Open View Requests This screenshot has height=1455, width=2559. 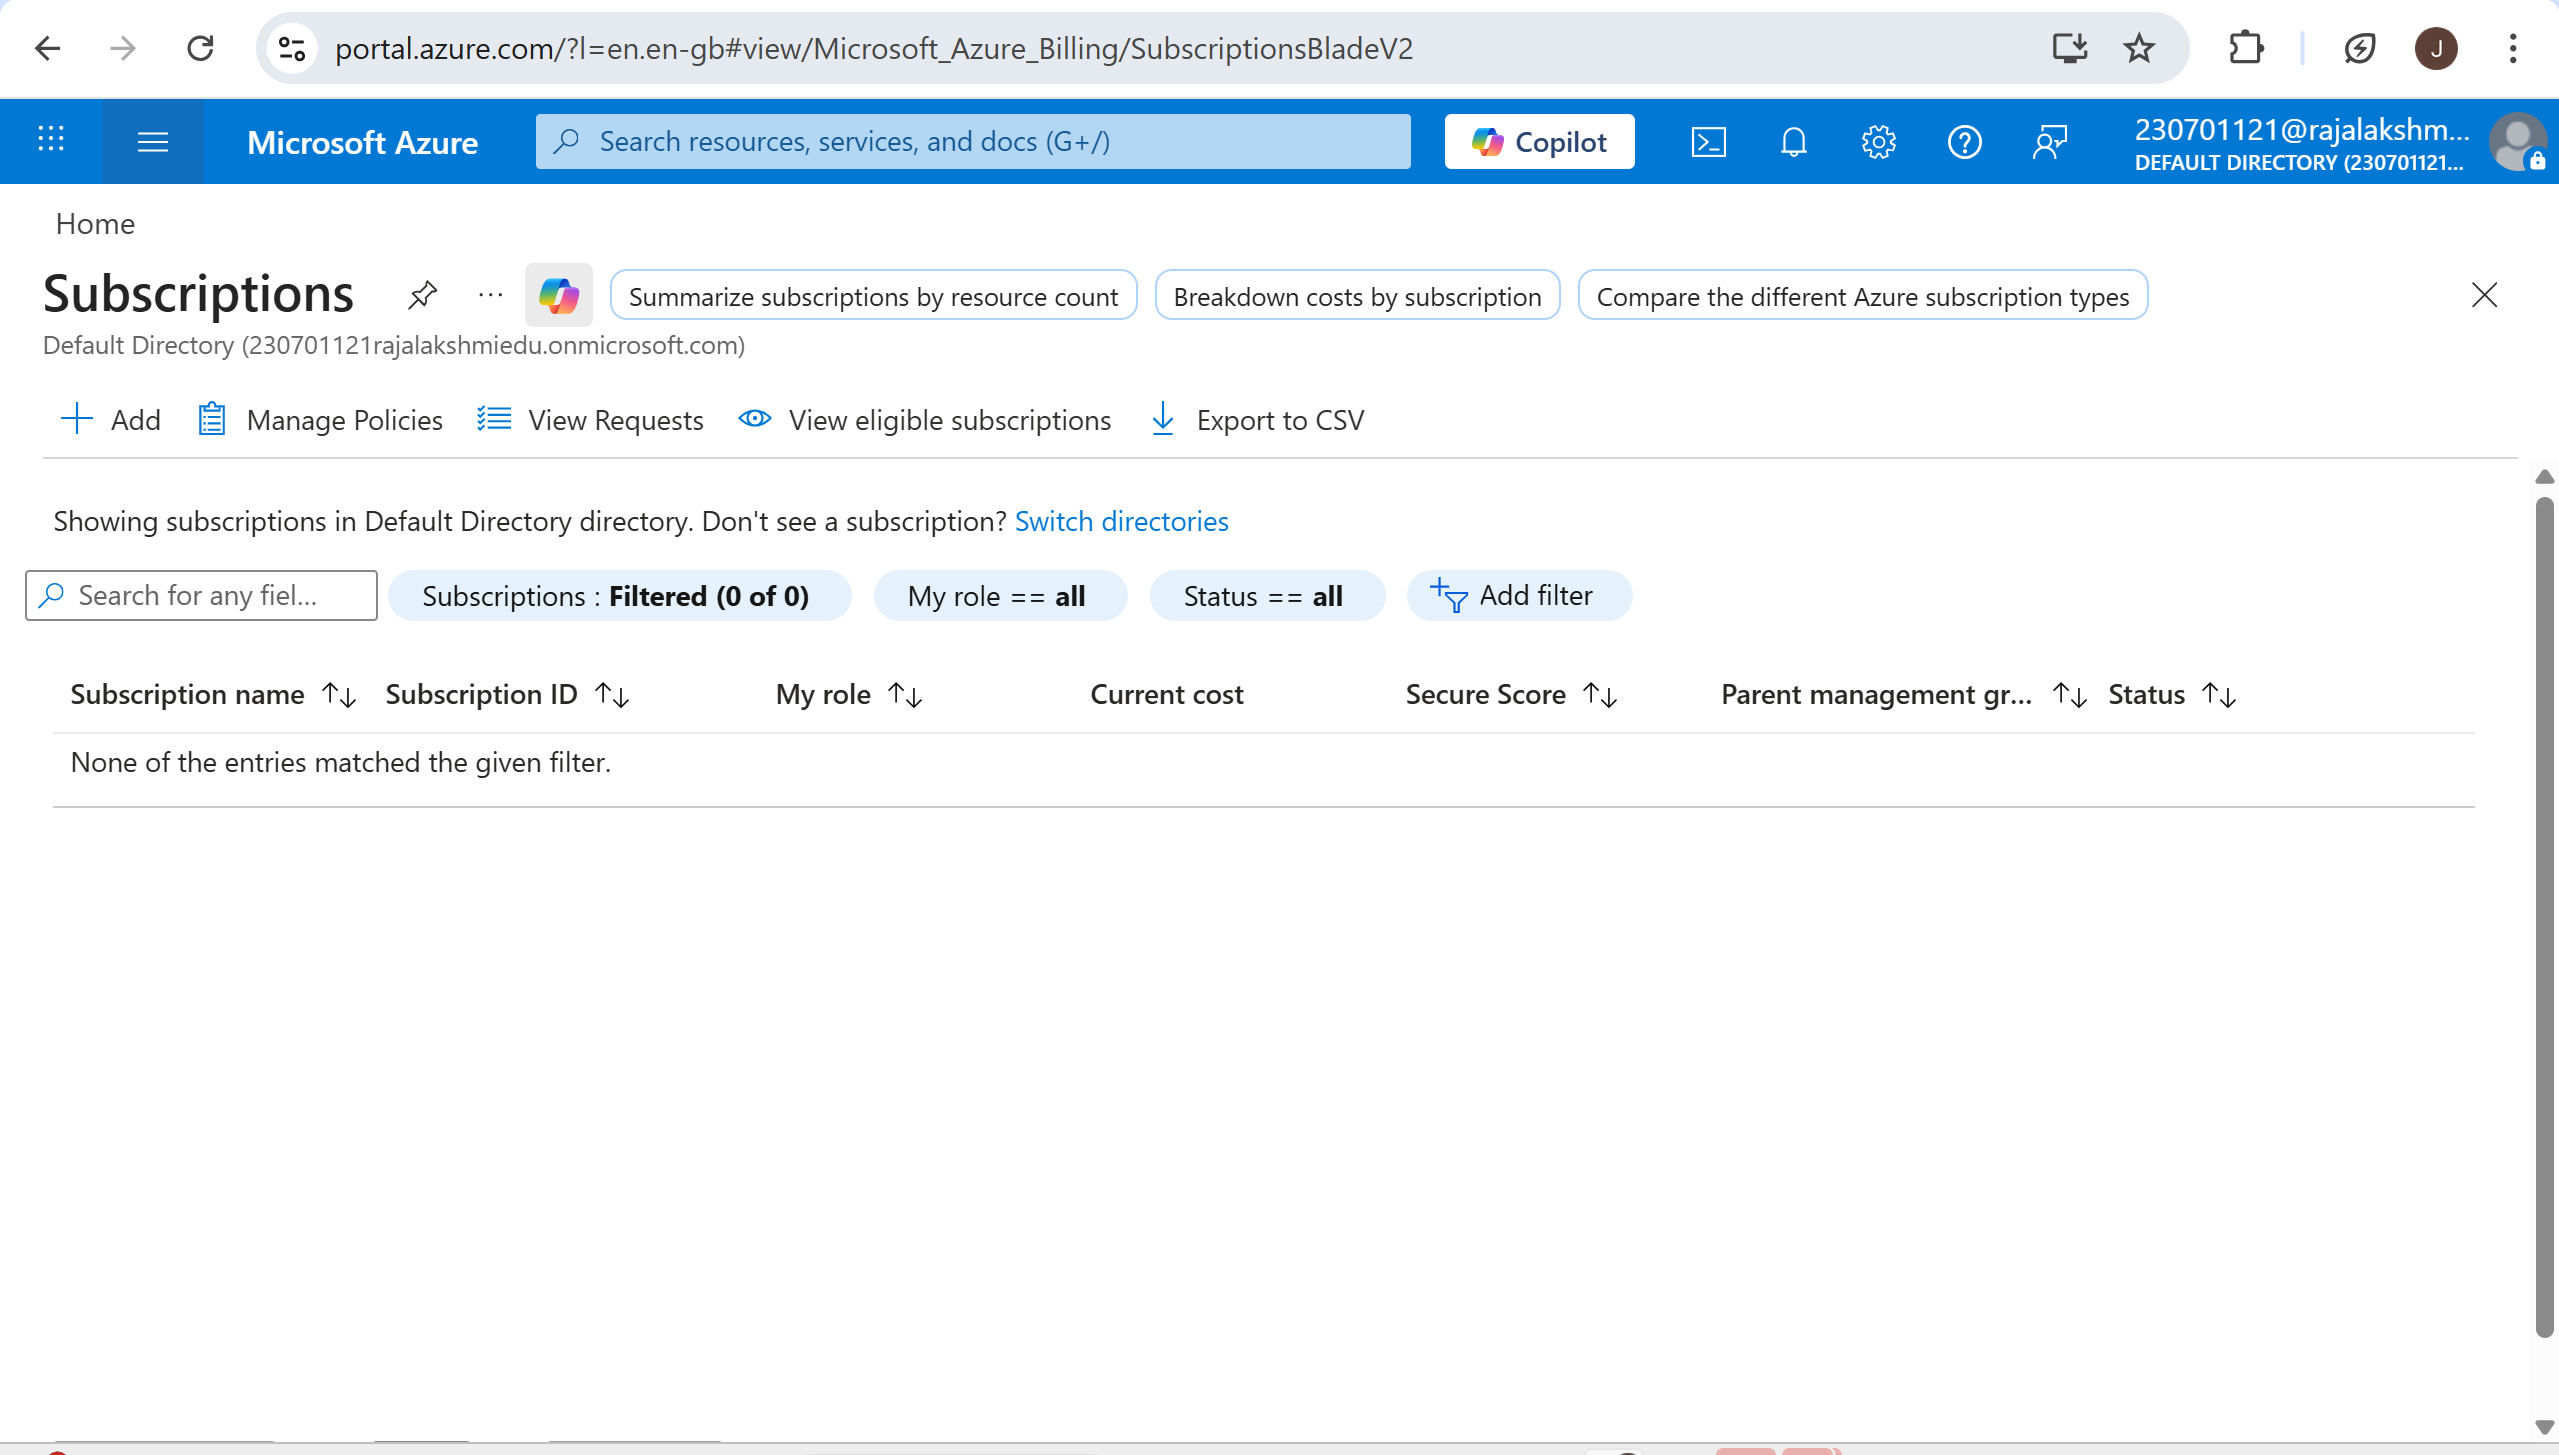point(590,420)
